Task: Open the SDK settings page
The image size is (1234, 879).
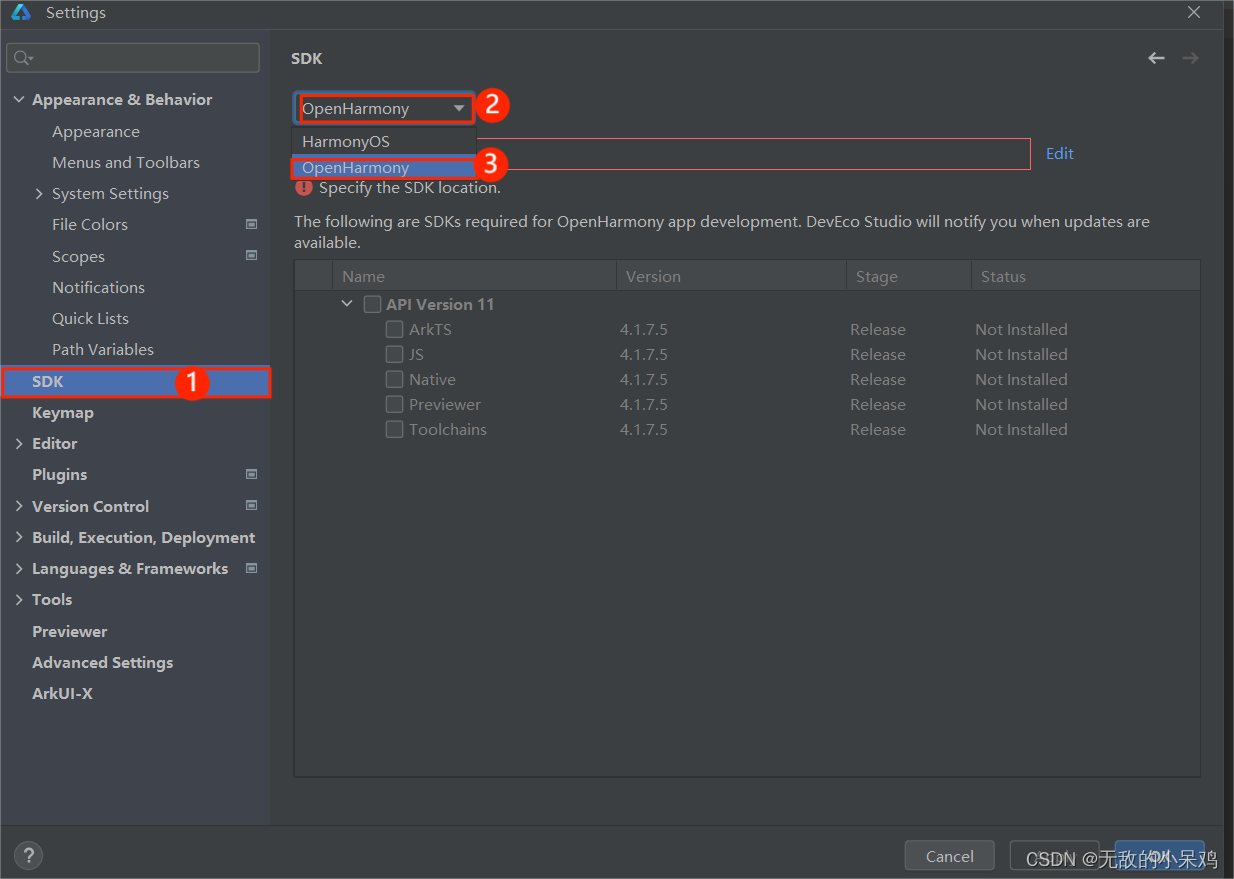Action: (136, 382)
